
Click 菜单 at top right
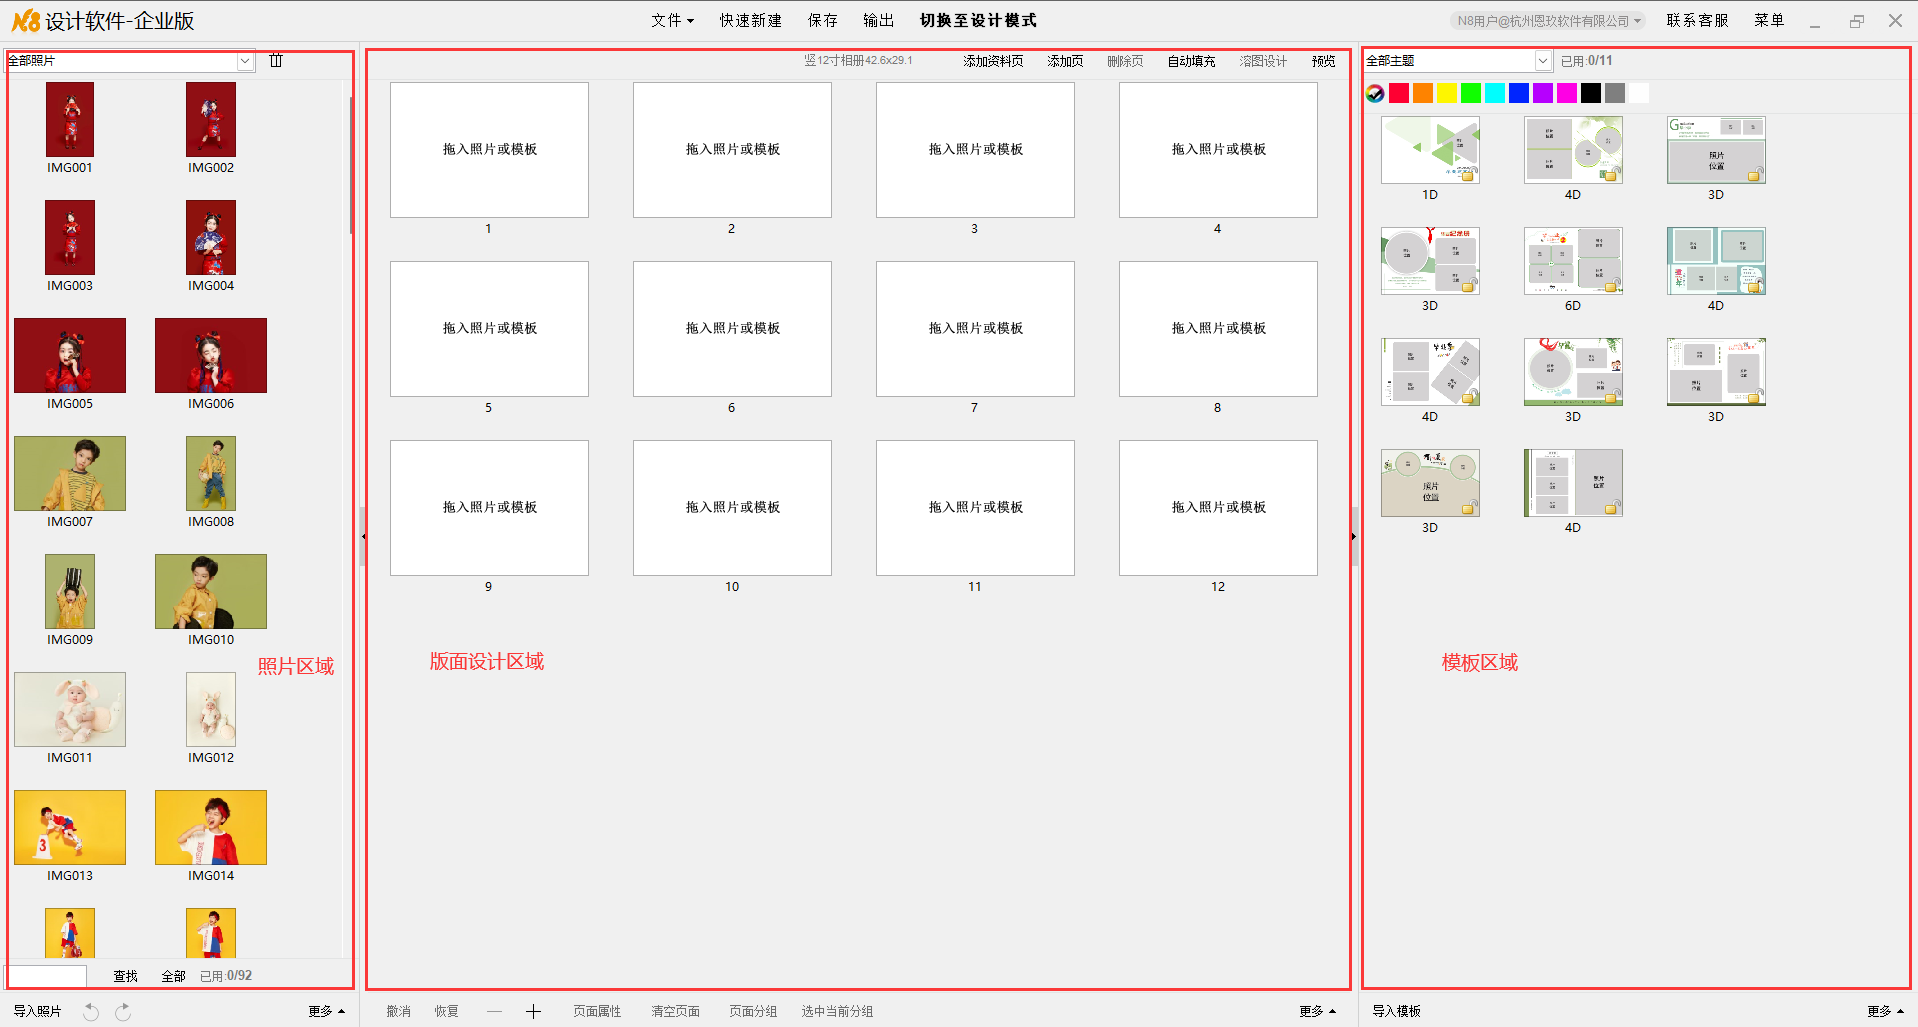1769,20
